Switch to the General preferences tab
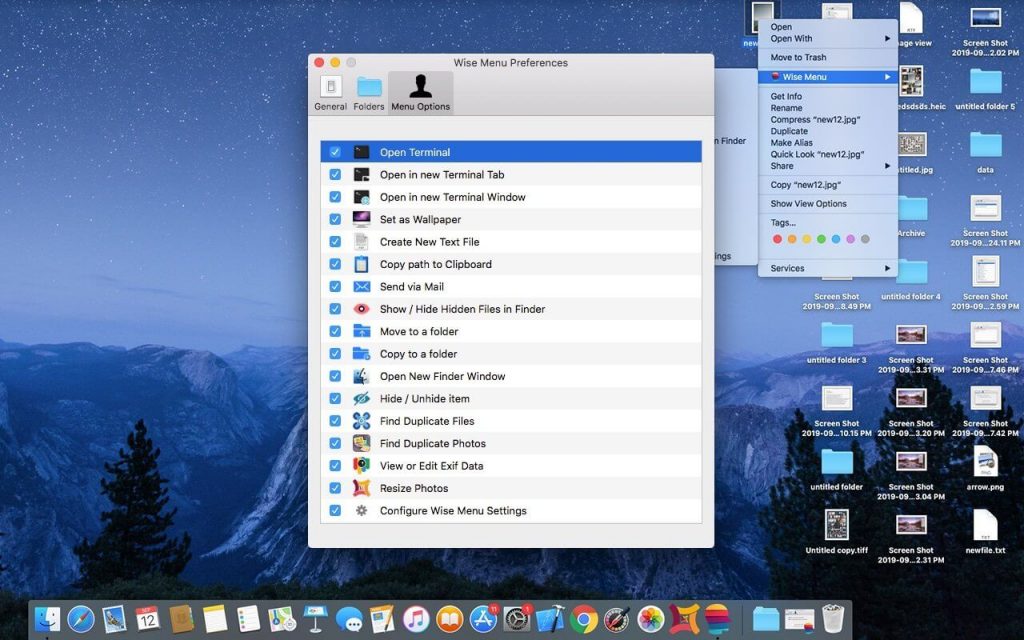 tap(330, 92)
